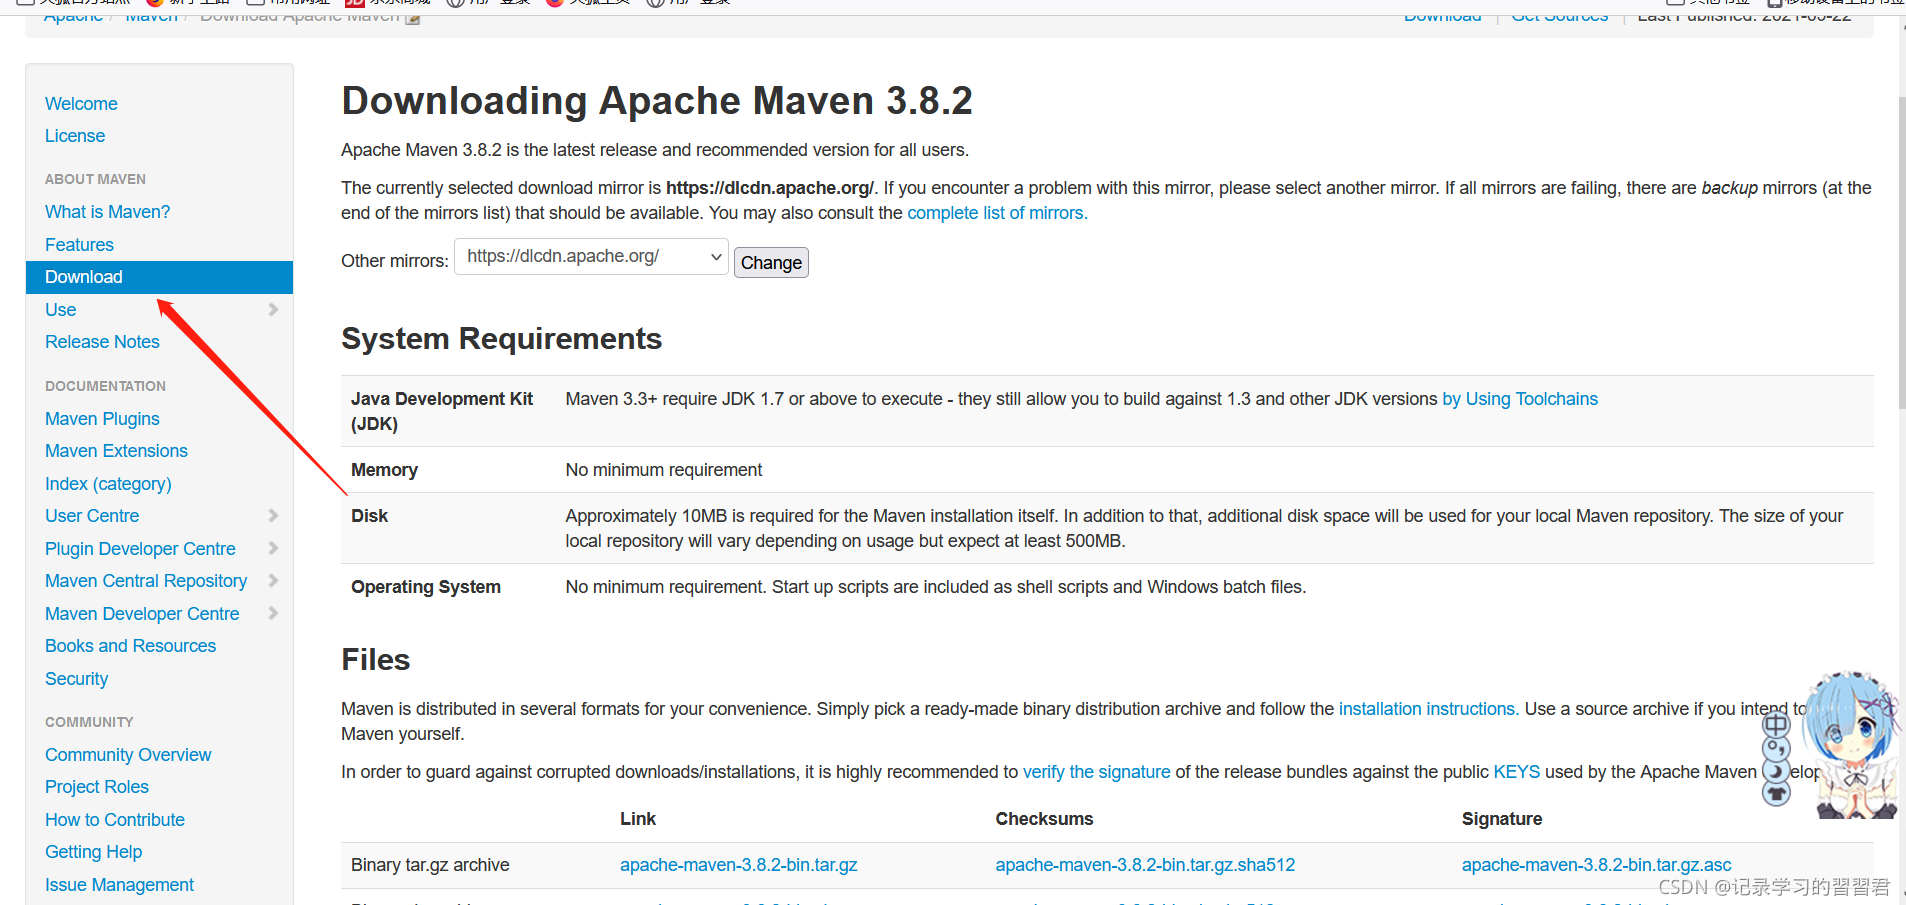Screen dimensions: 1906x905
Task: Download apache-maven-3.8.2-bin.tar.gz
Action: [x=738, y=865]
